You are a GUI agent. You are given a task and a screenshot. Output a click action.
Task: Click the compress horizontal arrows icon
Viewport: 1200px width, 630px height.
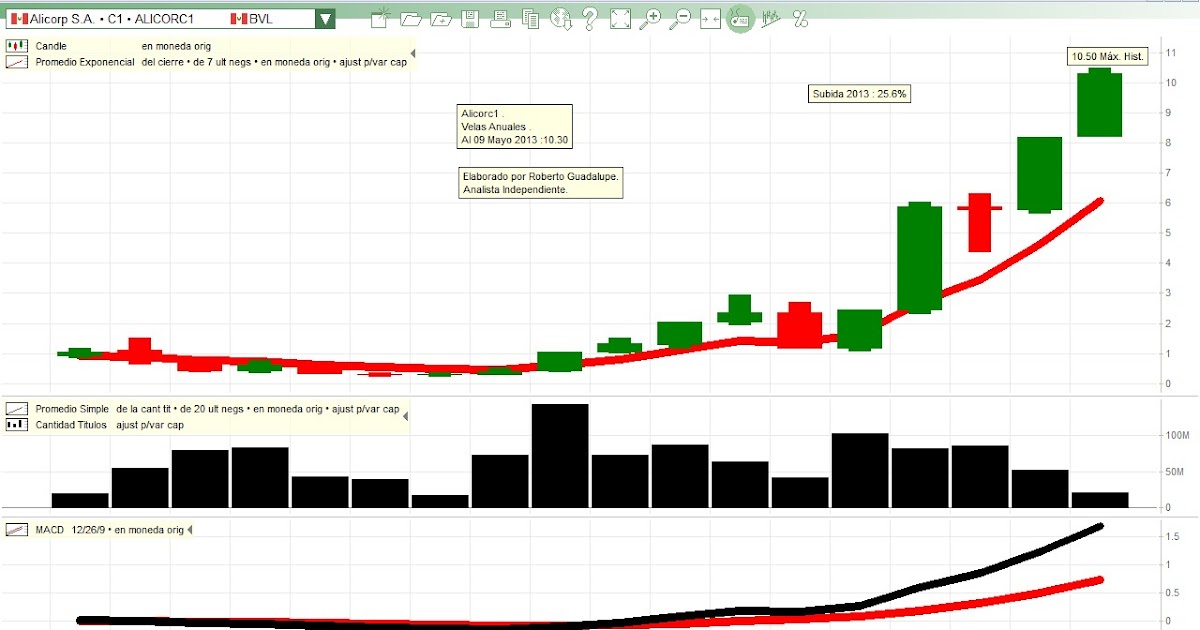pos(710,18)
